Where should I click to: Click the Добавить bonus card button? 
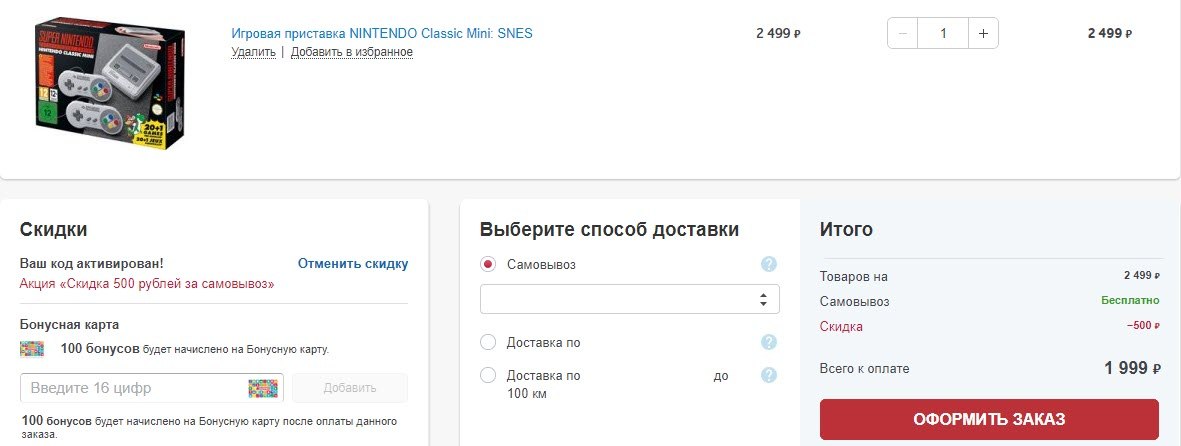pos(349,388)
